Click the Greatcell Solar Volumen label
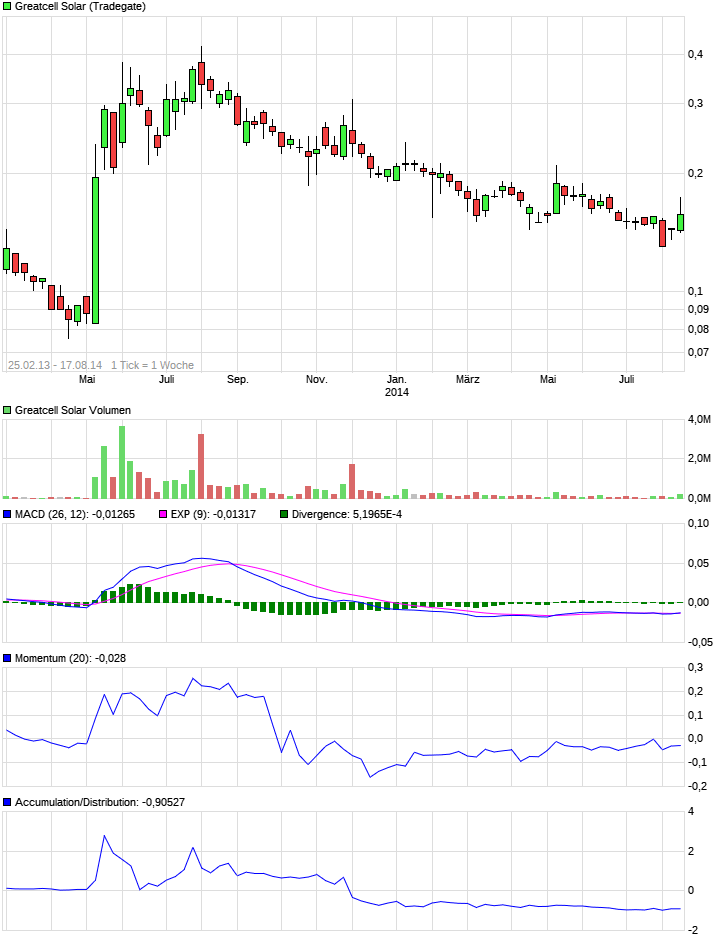This screenshot has height=940, width=726. (x=73, y=411)
